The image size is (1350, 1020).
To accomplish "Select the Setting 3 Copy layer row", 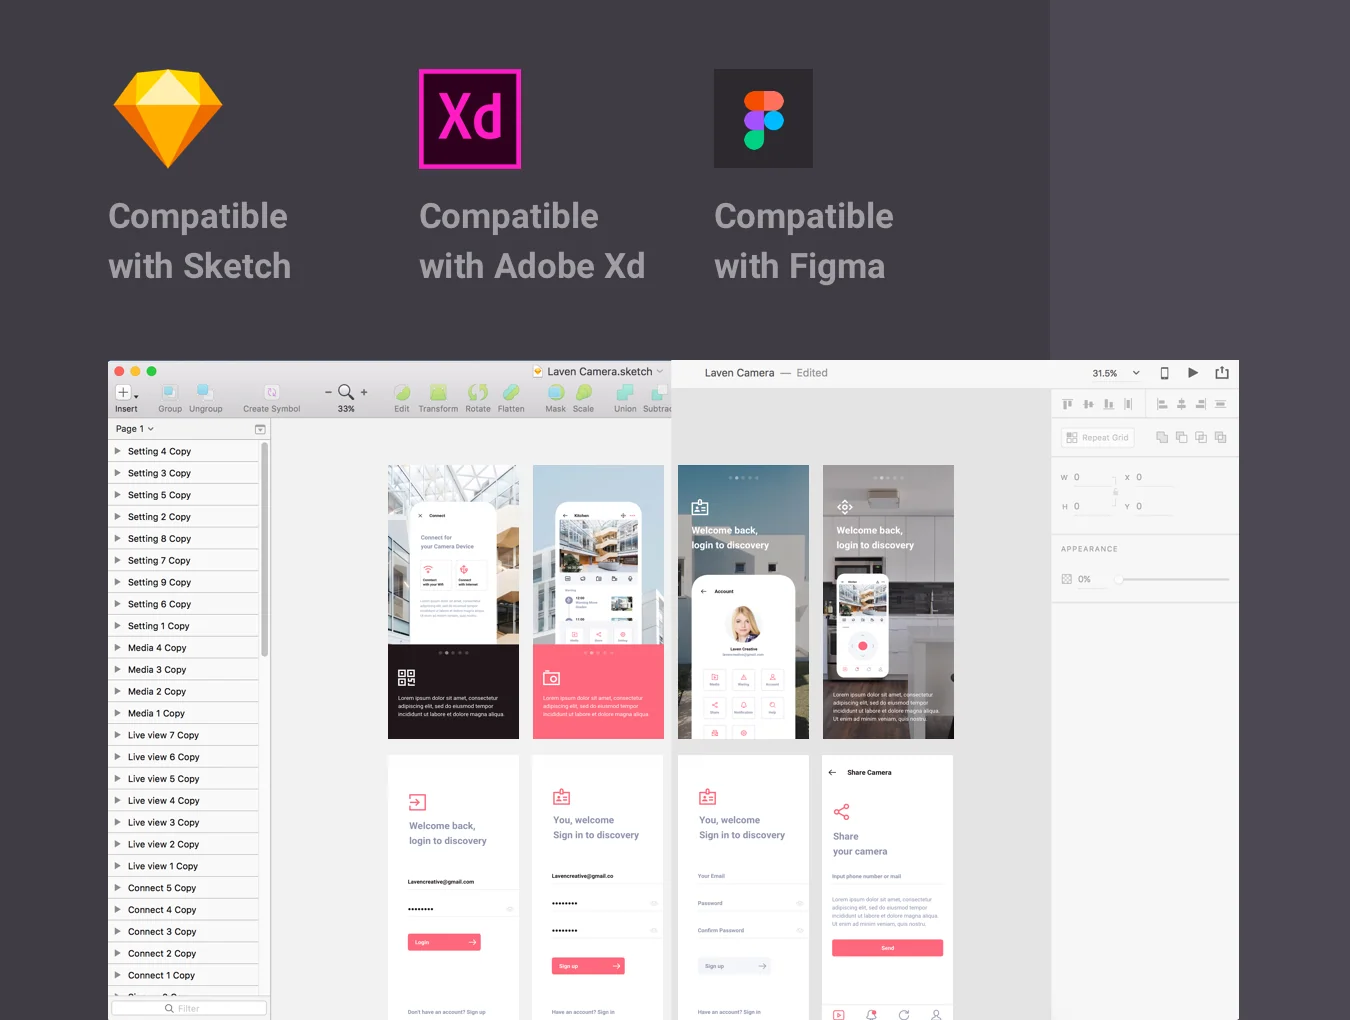I will (184, 473).
